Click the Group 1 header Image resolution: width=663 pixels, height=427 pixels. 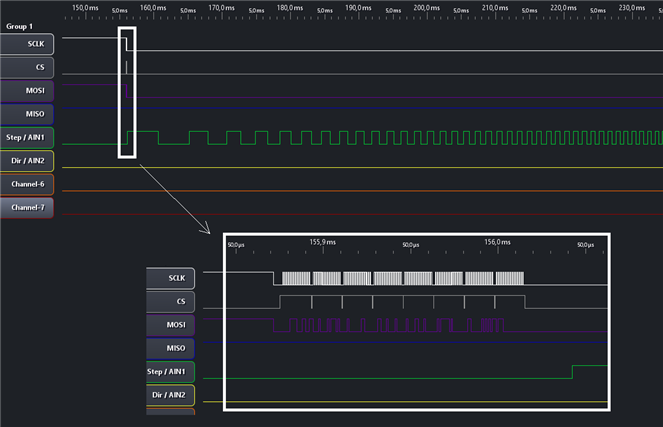tap(21, 26)
